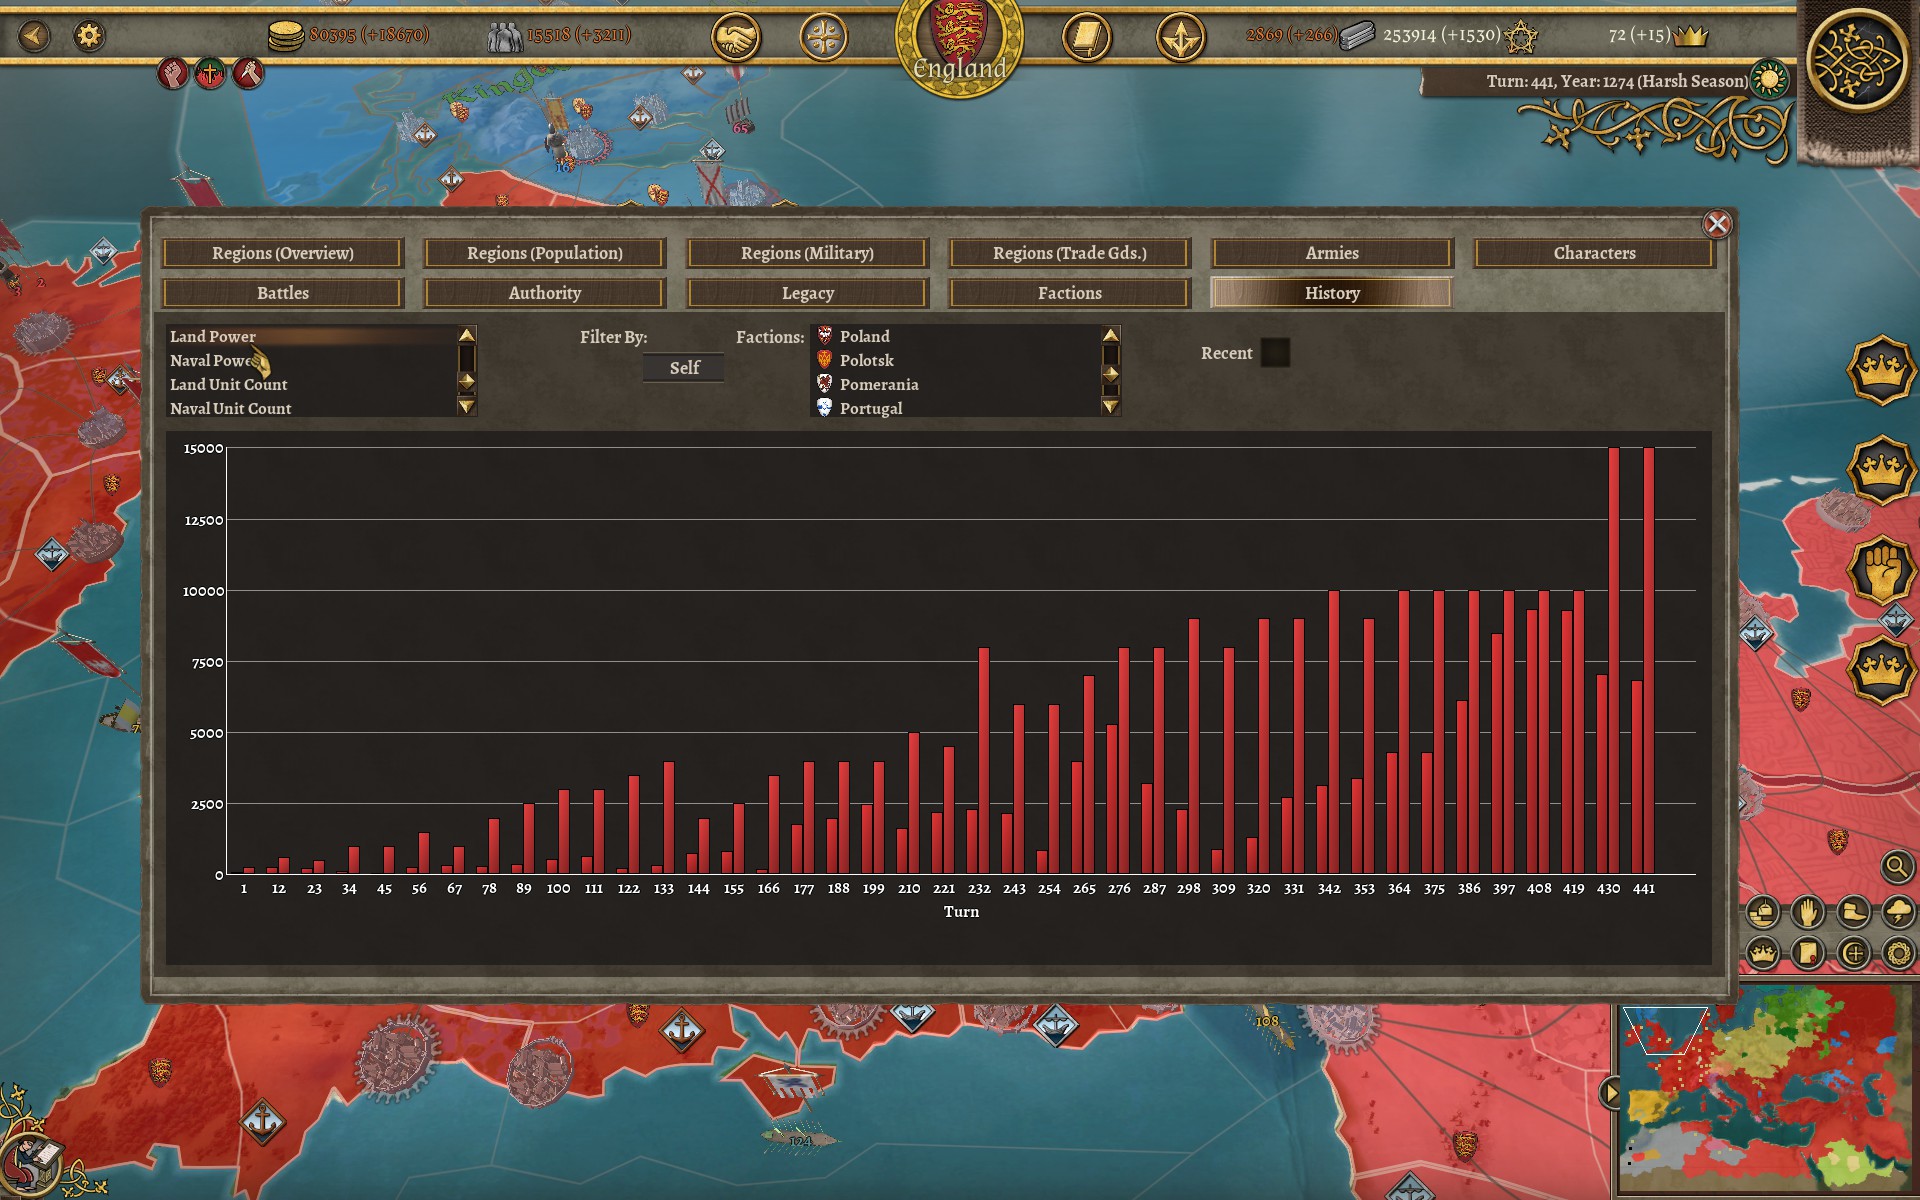The height and width of the screenshot is (1200, 1920).
Task: Open the Authority tab
Action: (545, 293)
